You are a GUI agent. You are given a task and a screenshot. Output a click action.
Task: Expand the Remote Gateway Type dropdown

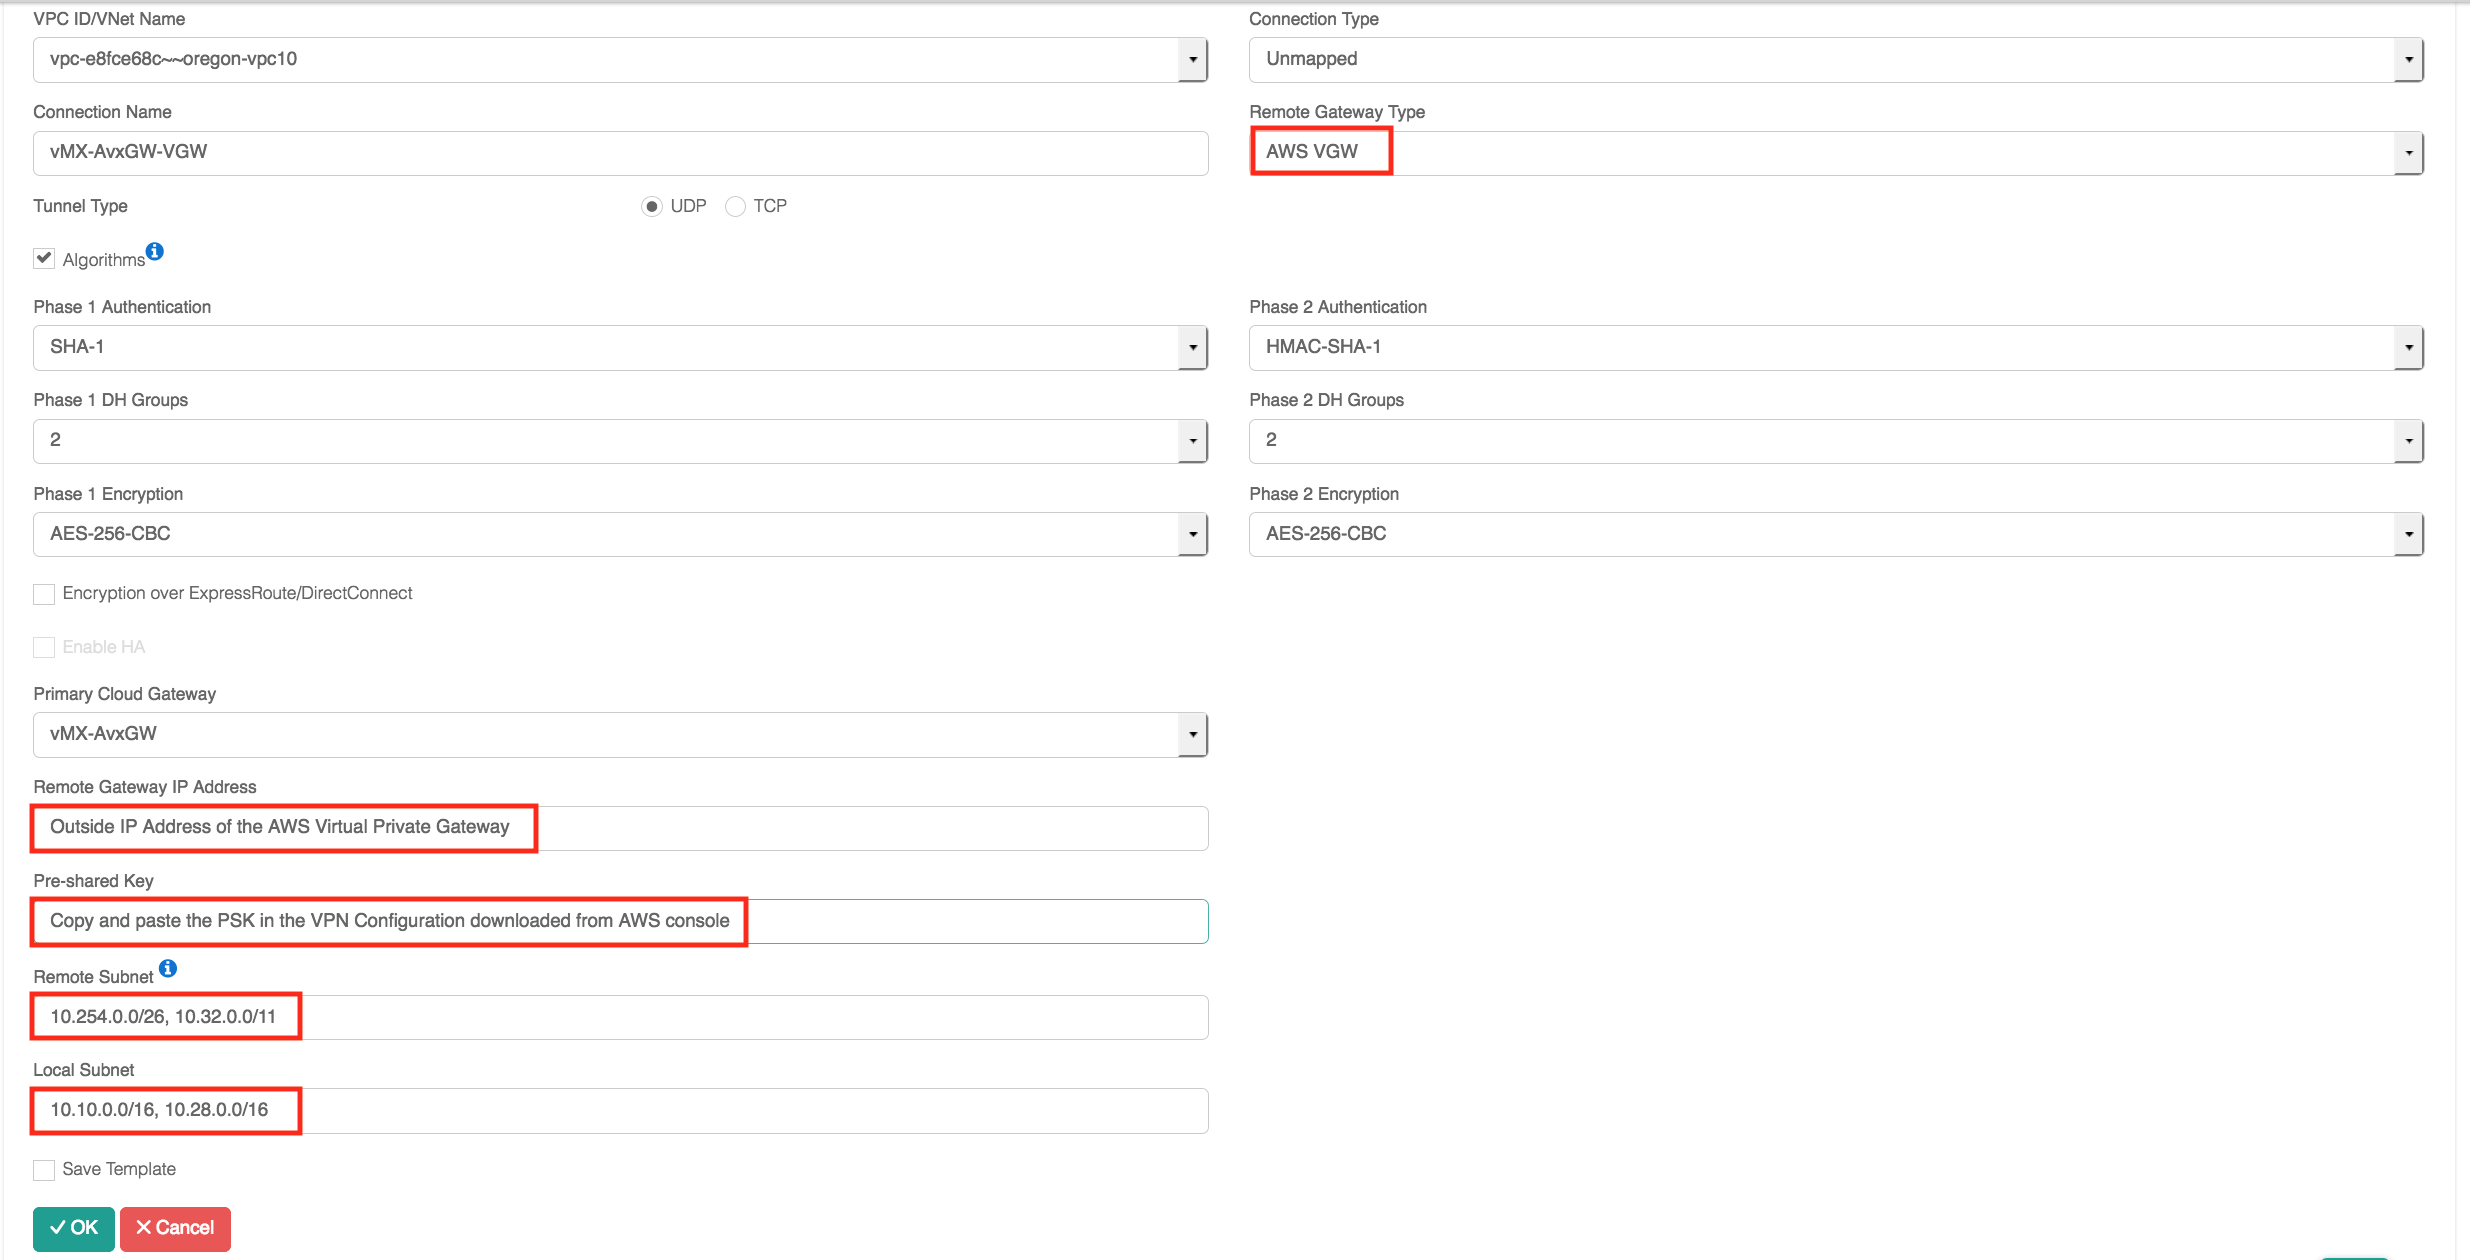tap(2408, 153)
